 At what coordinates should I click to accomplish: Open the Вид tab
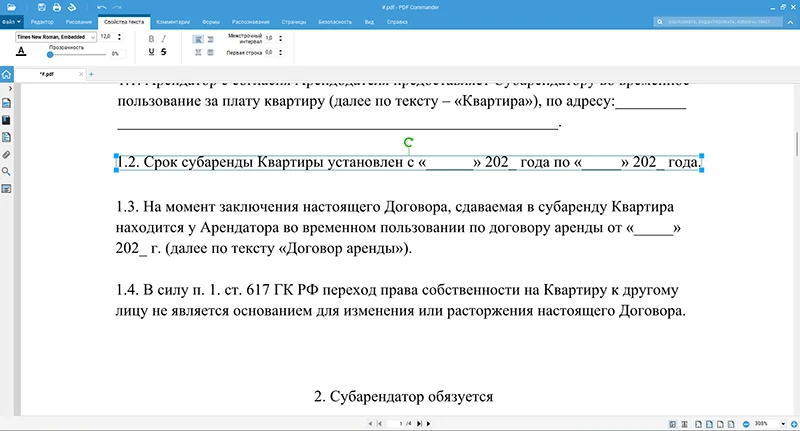point(369,22)
